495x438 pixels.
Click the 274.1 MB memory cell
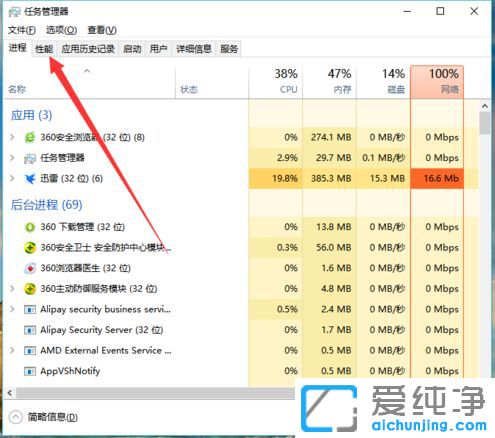click(329, 137)
